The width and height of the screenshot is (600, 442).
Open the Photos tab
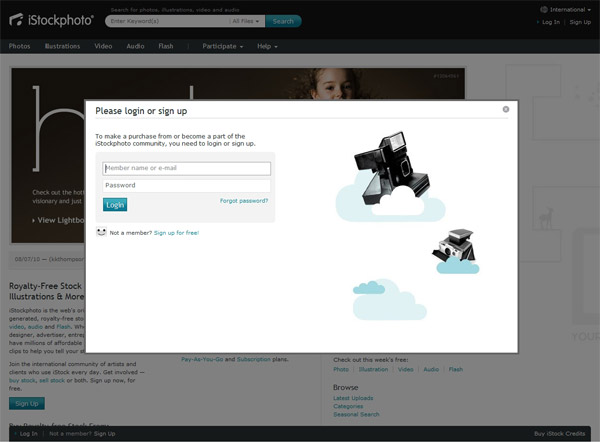coord(20,46)
